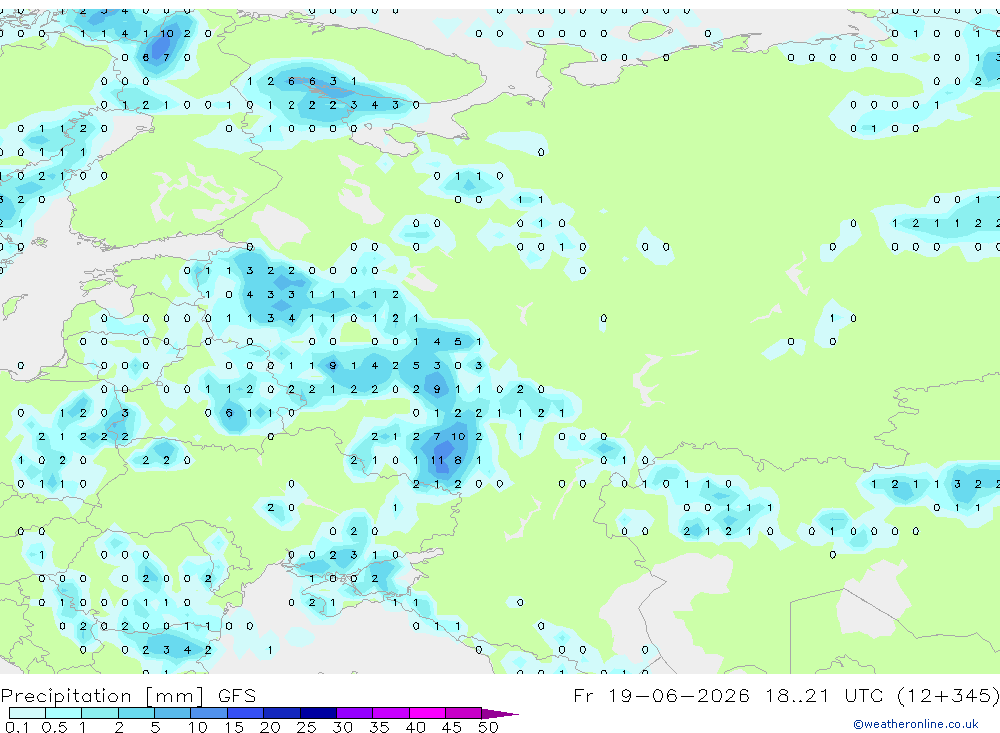Screen dimensions: 1000x733
Task: Click the '11' precipitation value on map
Action: [437, 460]
